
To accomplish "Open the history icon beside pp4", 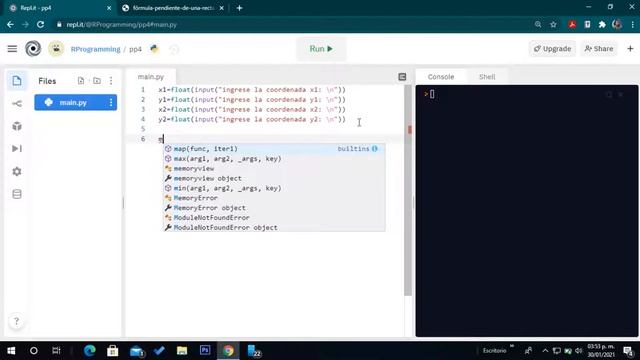I will tap(174, 49).
